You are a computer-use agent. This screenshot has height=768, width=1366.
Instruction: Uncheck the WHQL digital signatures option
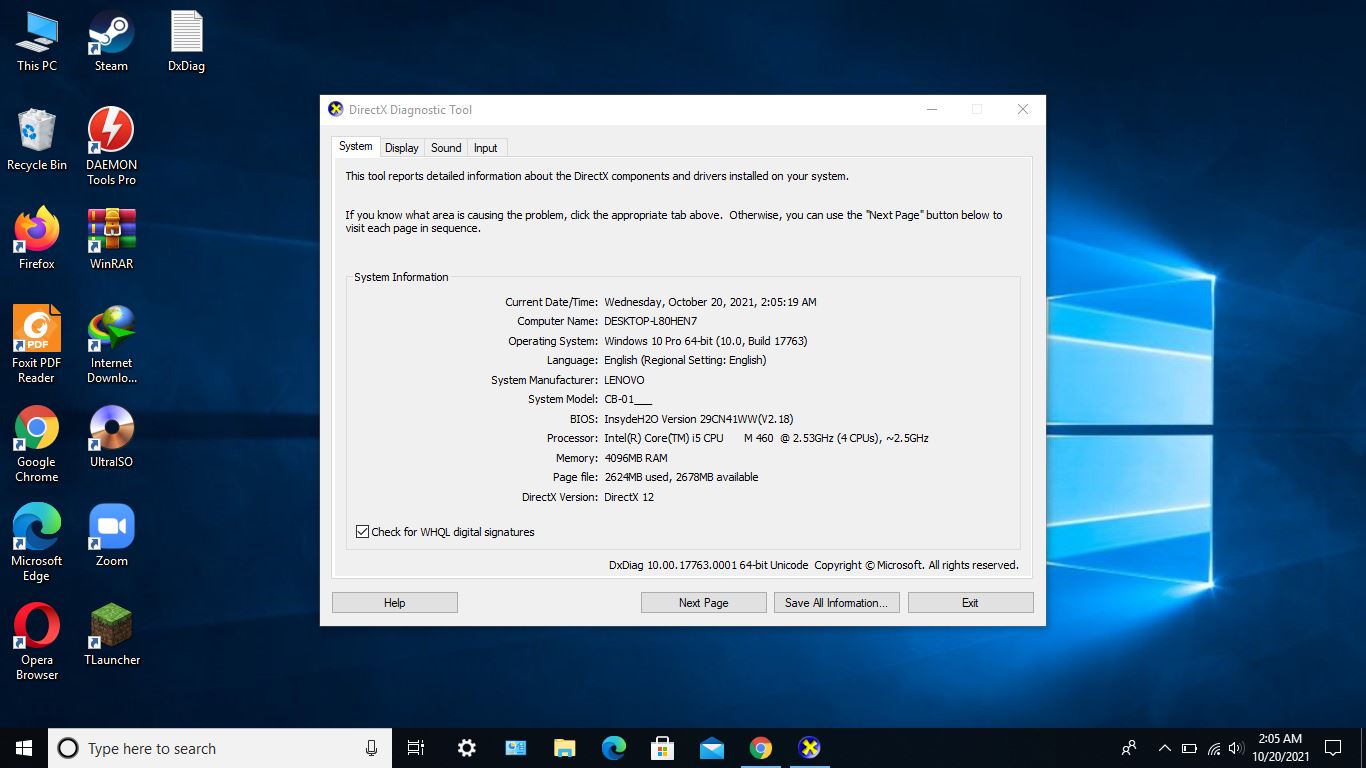[x=362, y=531]
